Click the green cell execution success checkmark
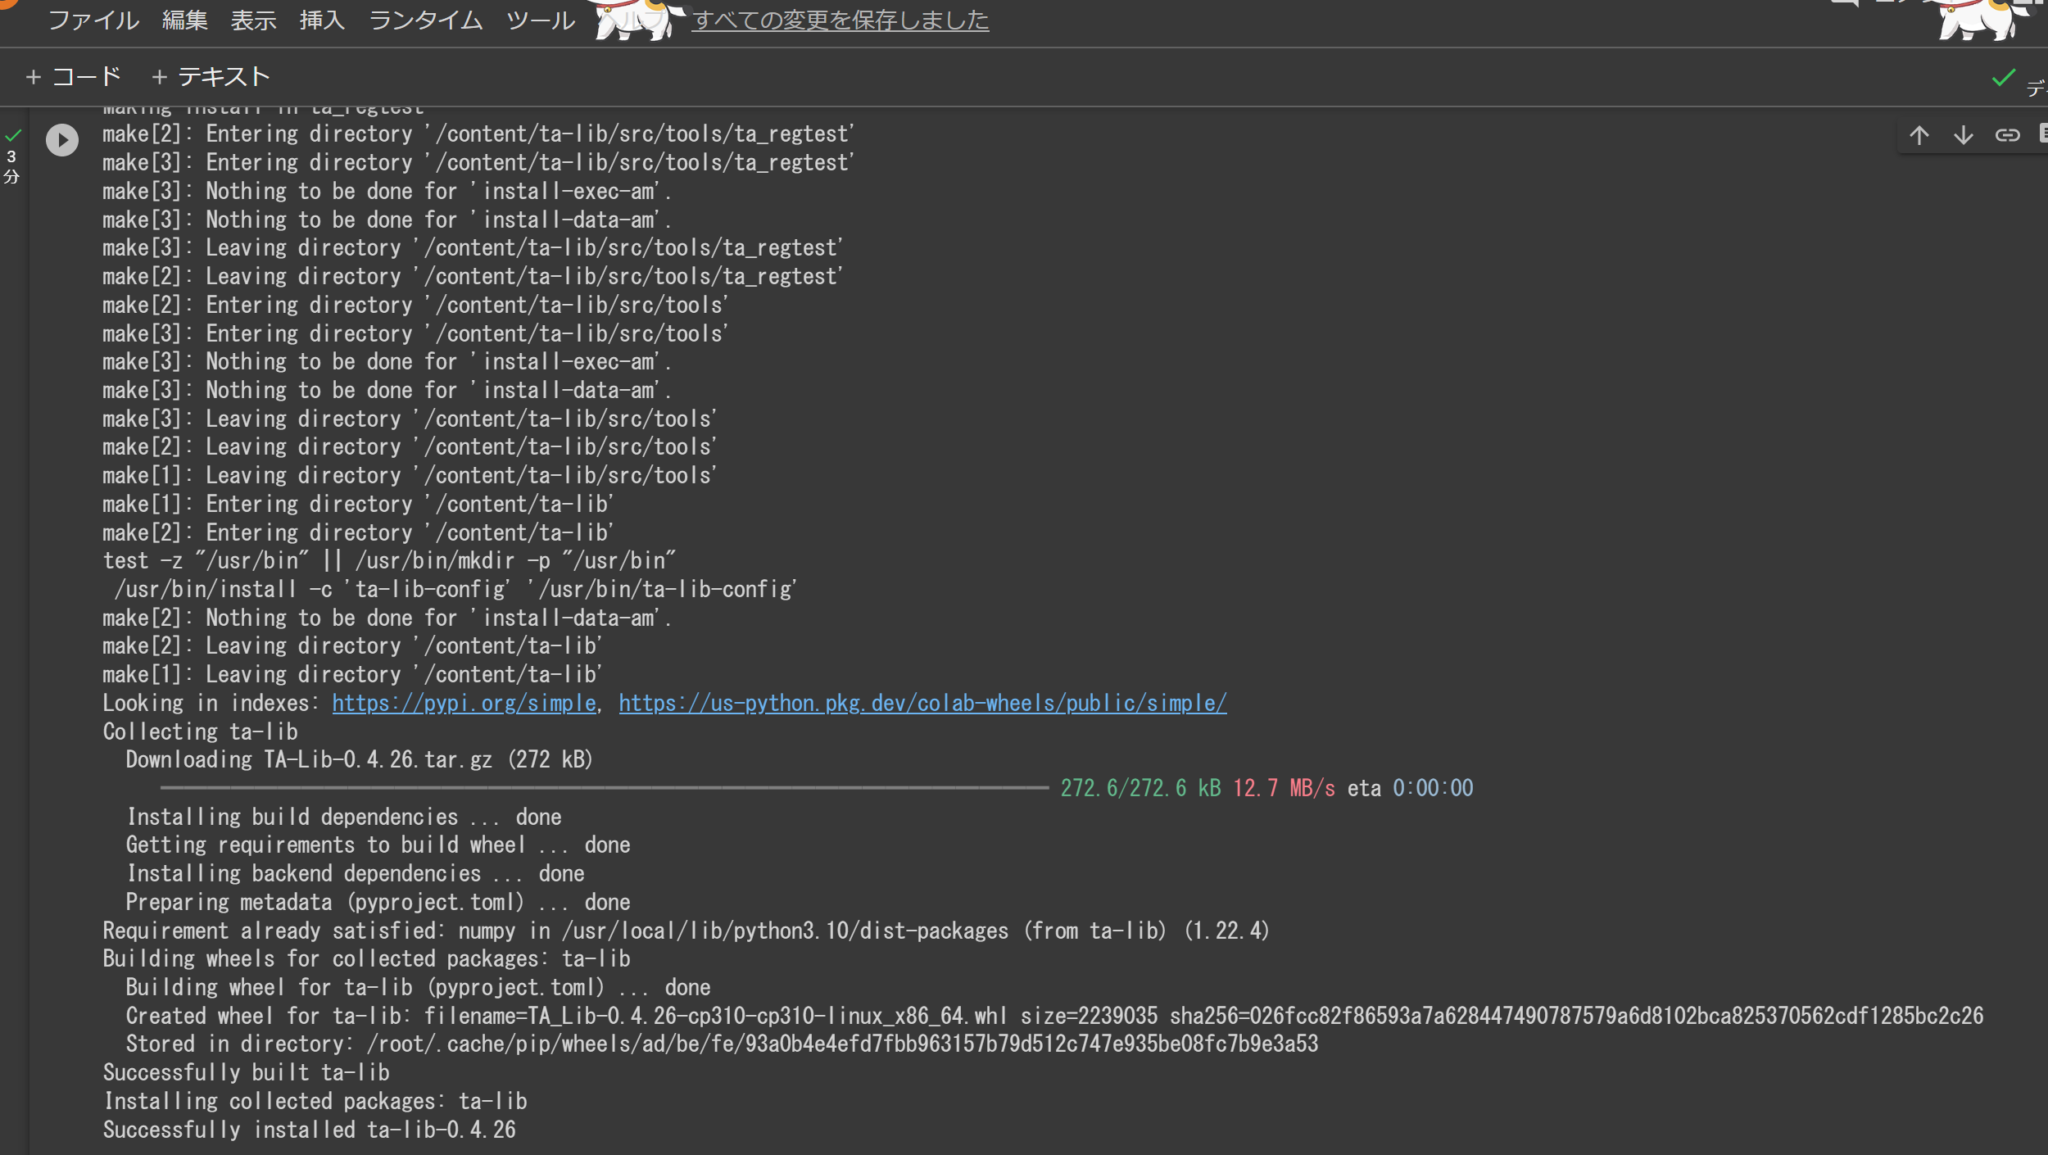The width and height of the screenshot is (2048, 1155). click(12, 135)
